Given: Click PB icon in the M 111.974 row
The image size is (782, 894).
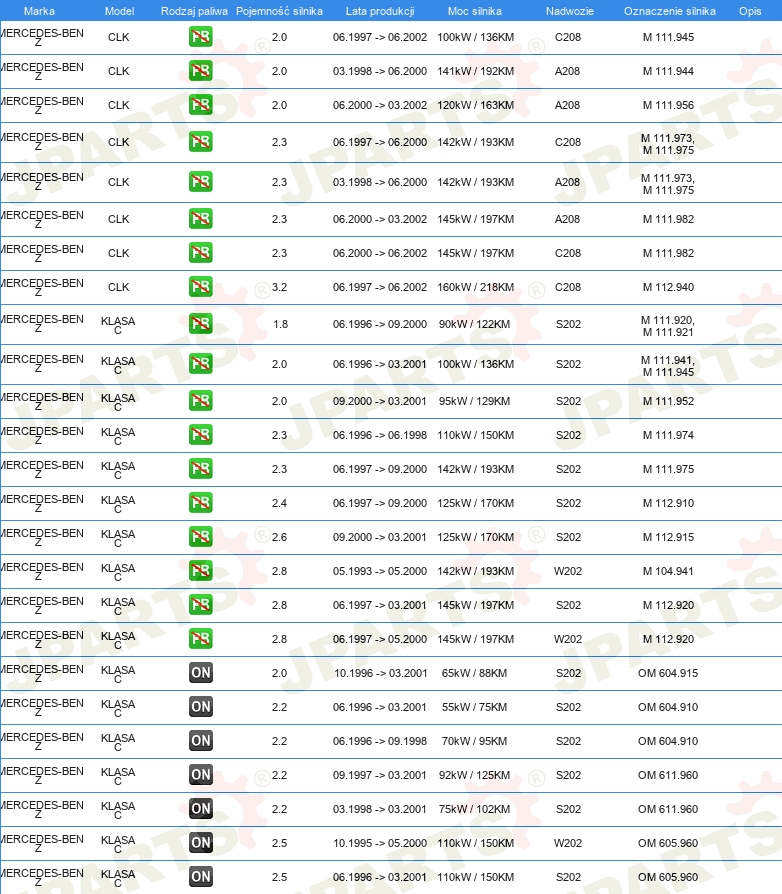Looking at the screenshot, I should (201, 435).
